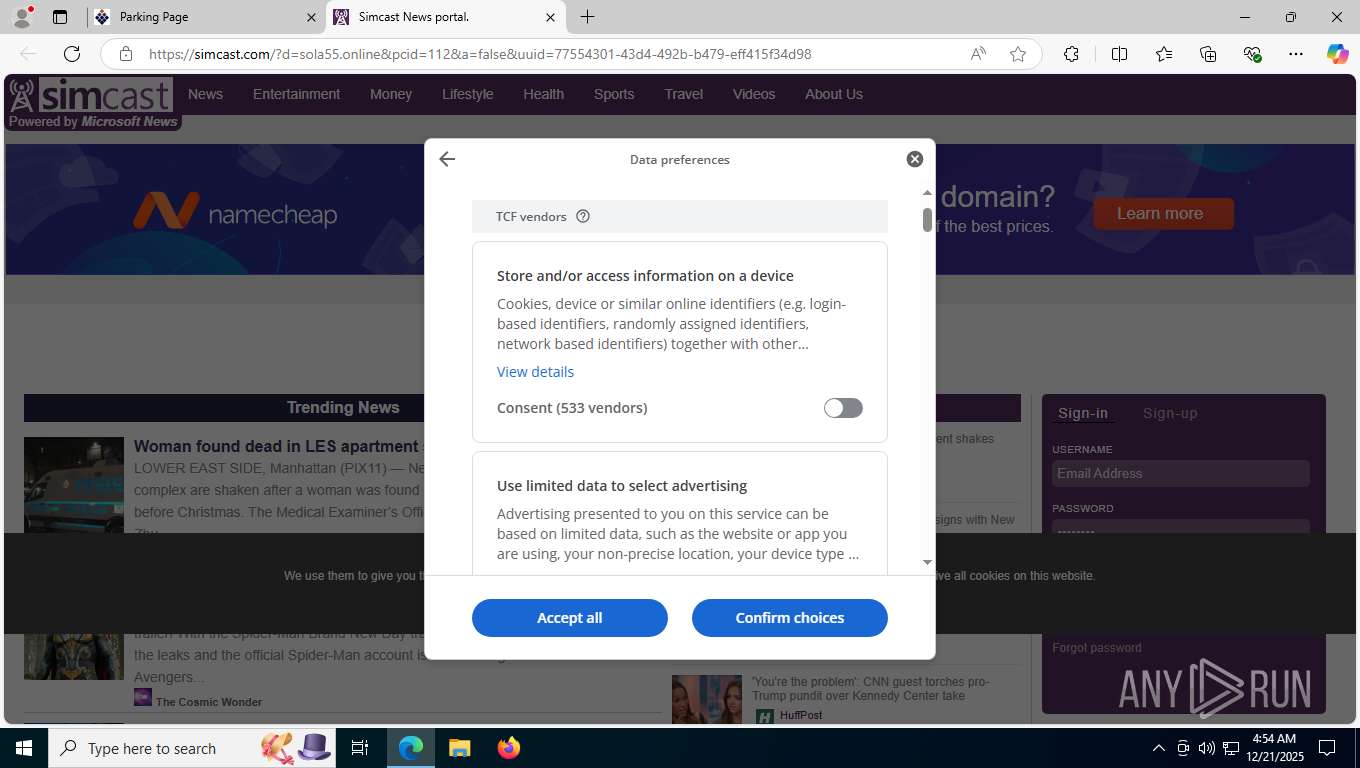
Task: Click the browser back arrow
Action: tap(28, 54)
